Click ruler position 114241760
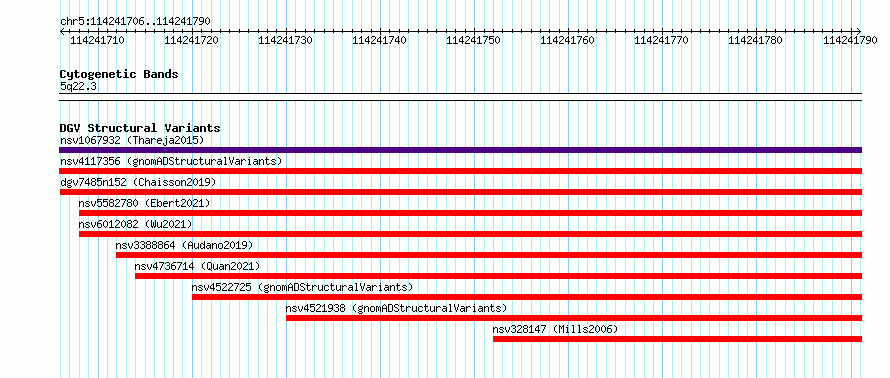This screenshot has height=378, width=890. [568, 40]
